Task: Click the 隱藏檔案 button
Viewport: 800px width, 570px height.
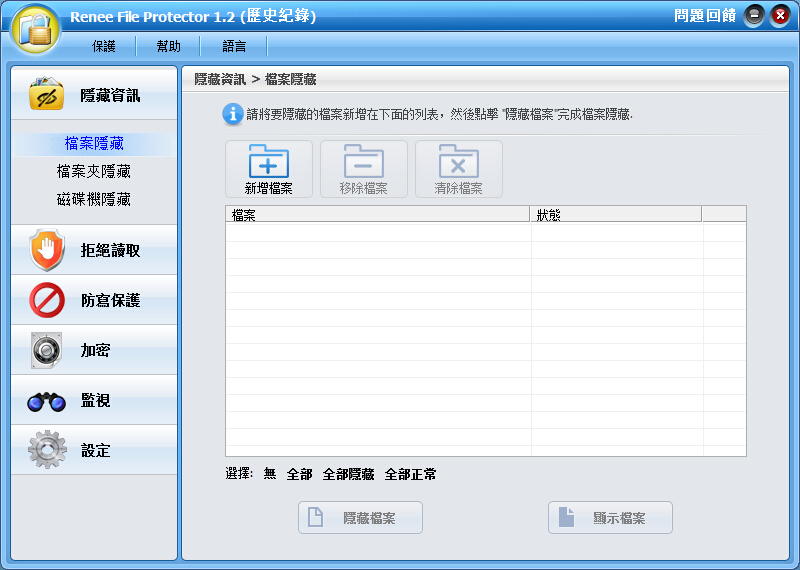Action: coord(360,517)
